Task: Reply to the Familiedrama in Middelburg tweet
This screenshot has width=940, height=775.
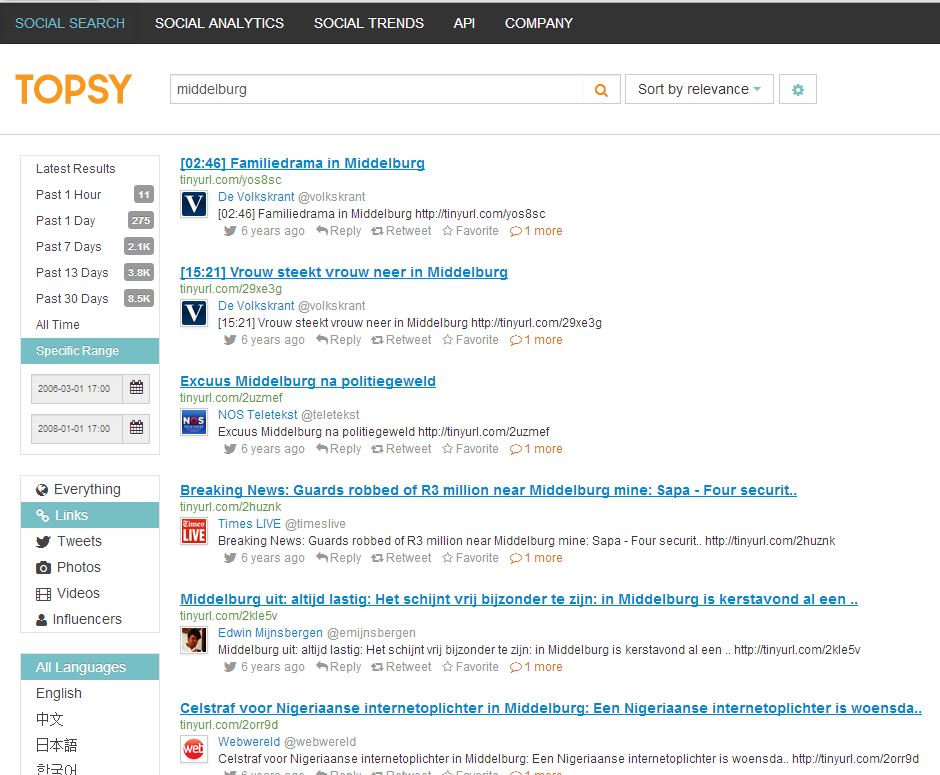Action: click(x=339, y=231)
